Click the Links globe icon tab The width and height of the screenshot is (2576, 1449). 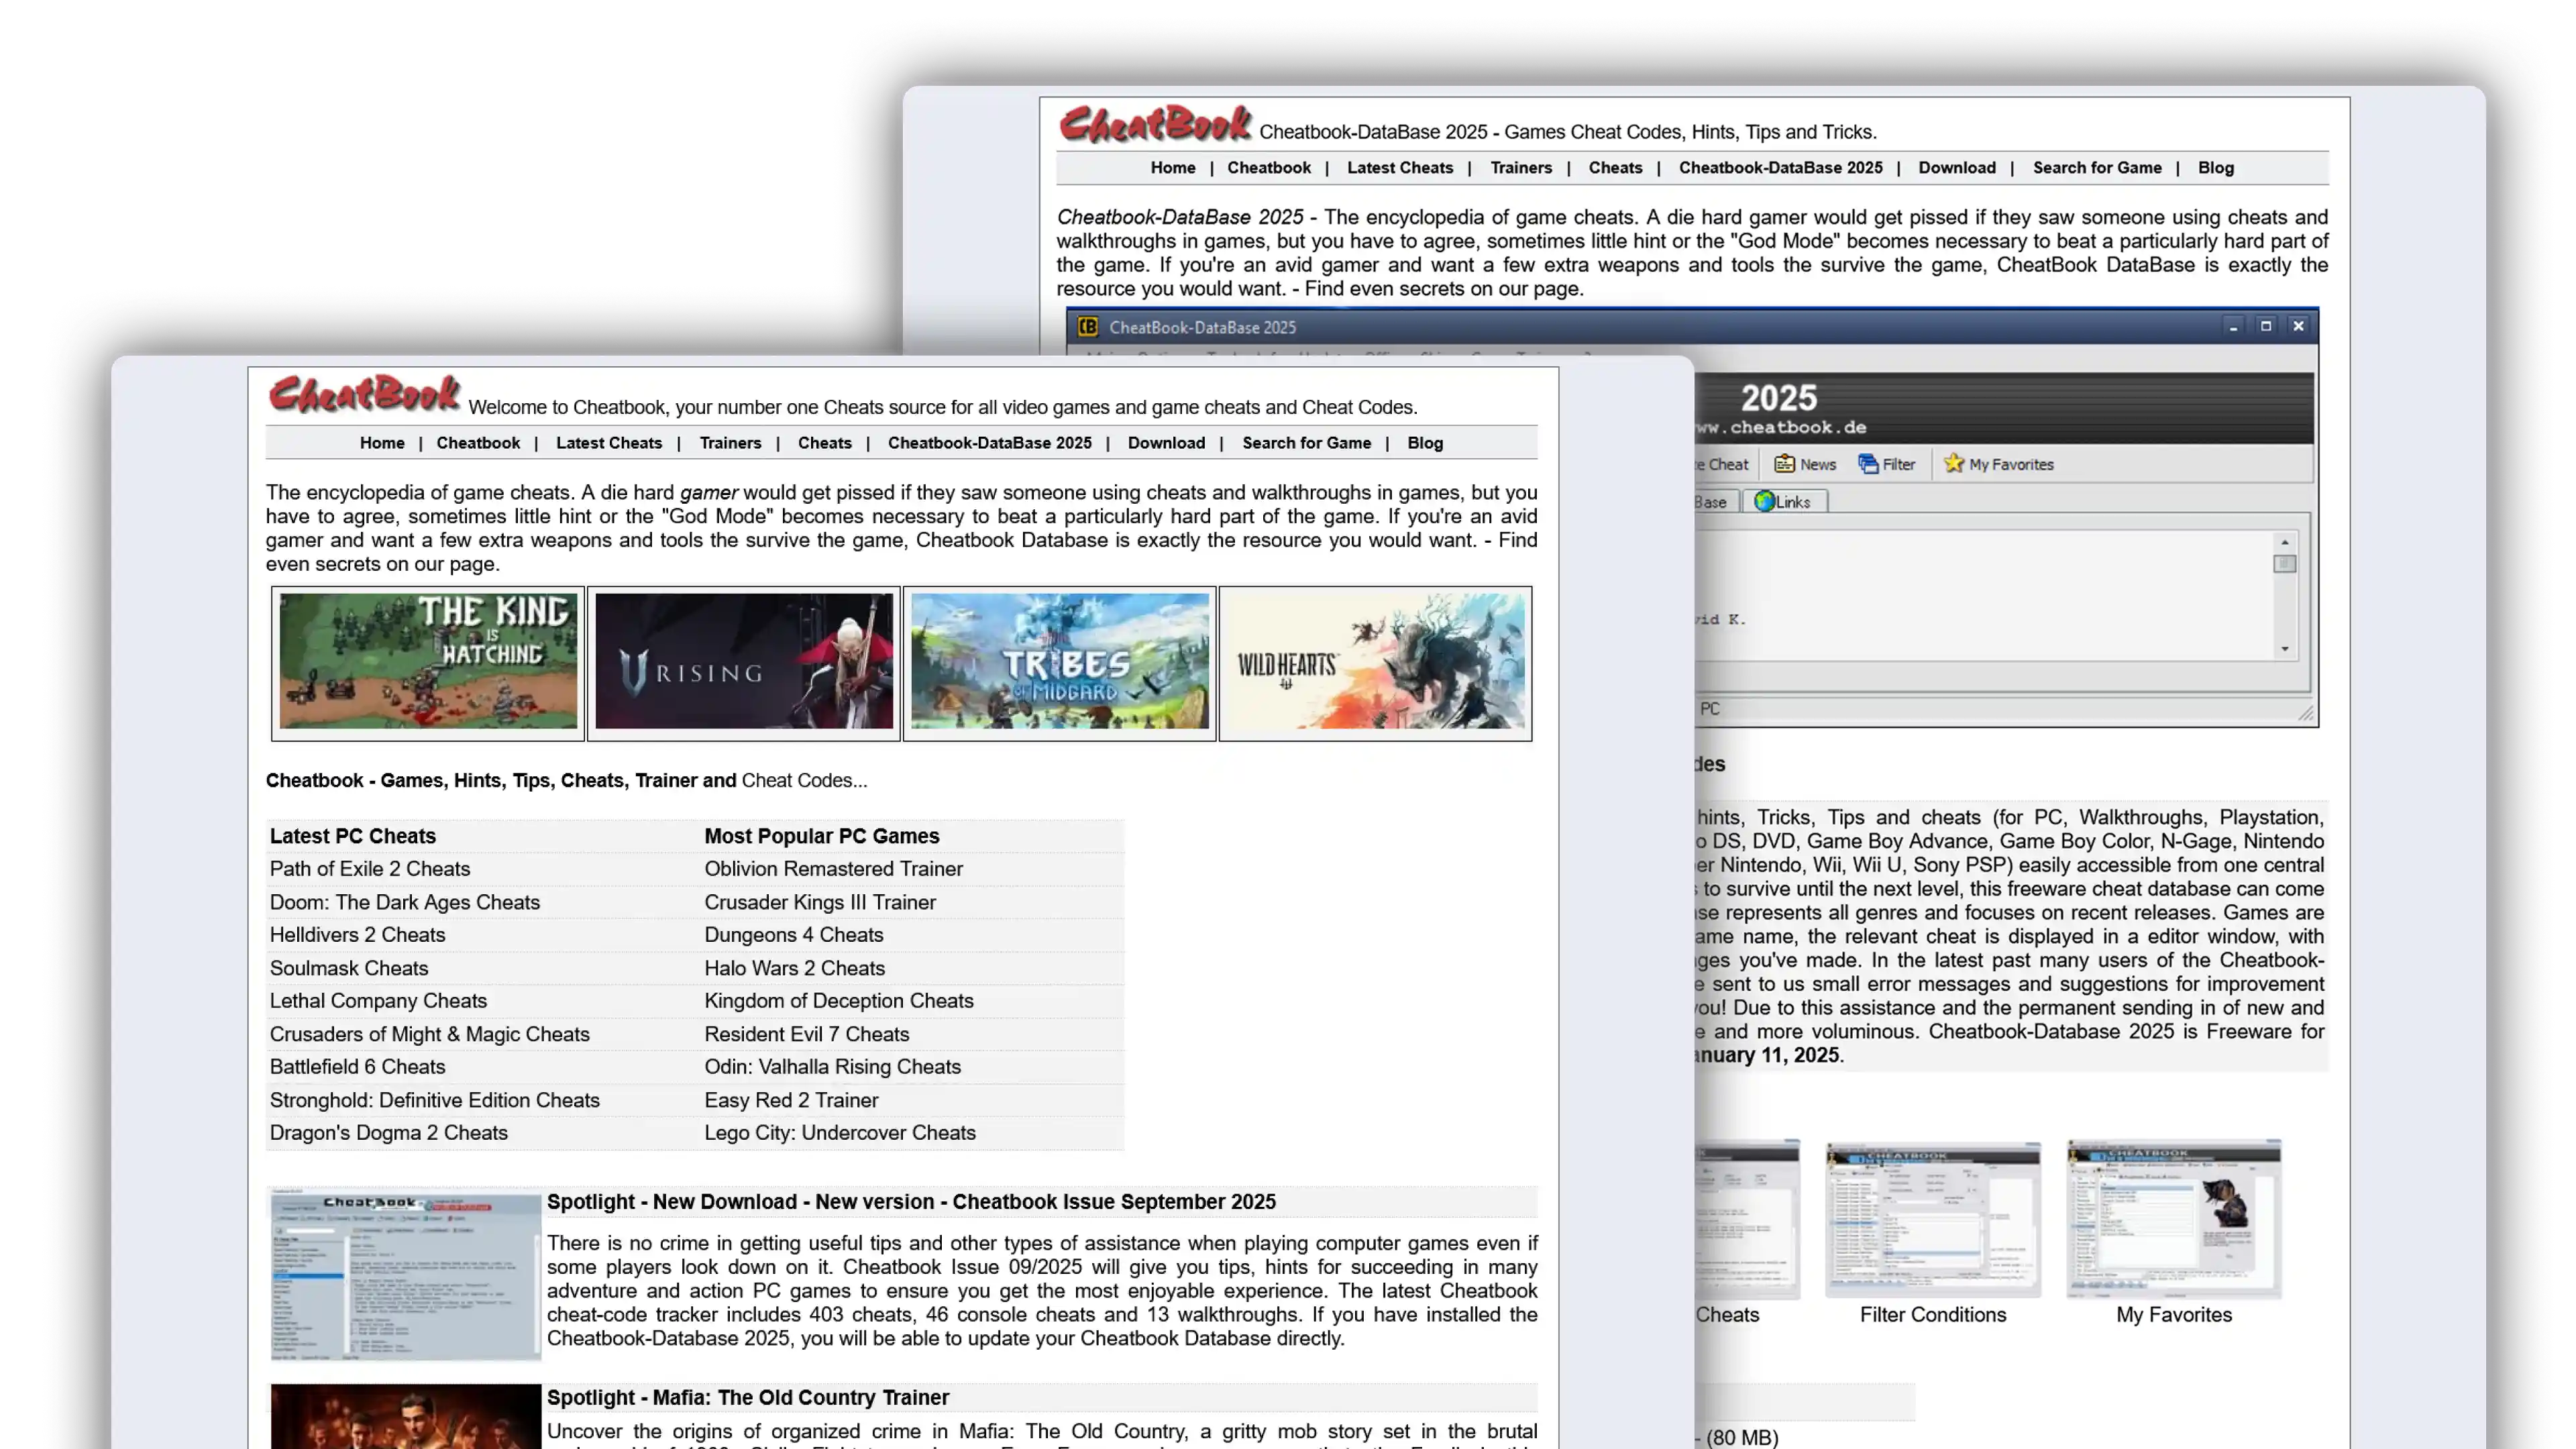(x=1765, y=502)
